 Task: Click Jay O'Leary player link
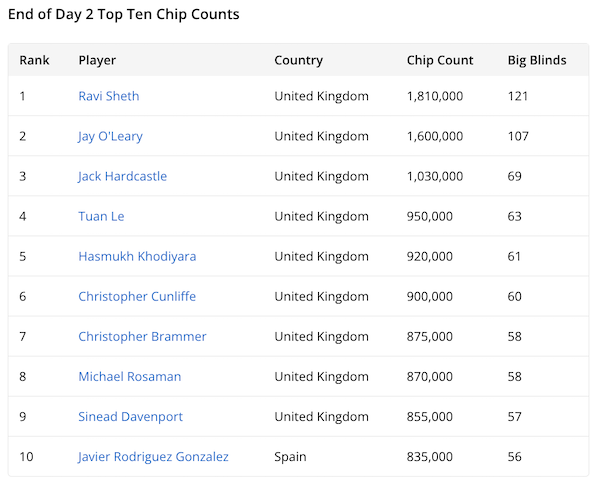(x=110, y=136)
